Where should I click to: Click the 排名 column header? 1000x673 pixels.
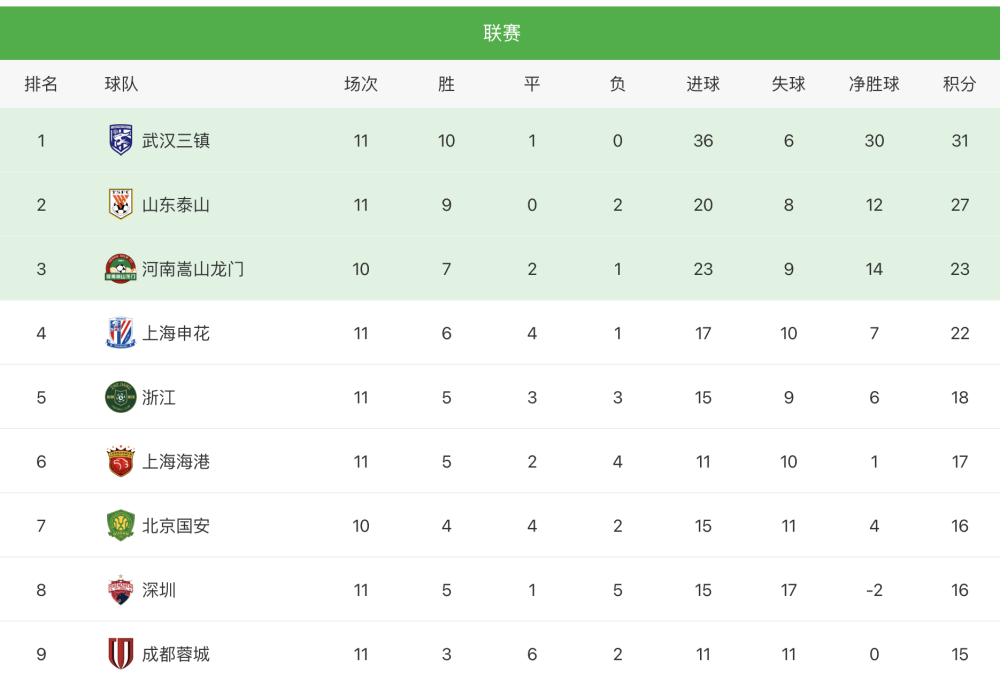41,84
